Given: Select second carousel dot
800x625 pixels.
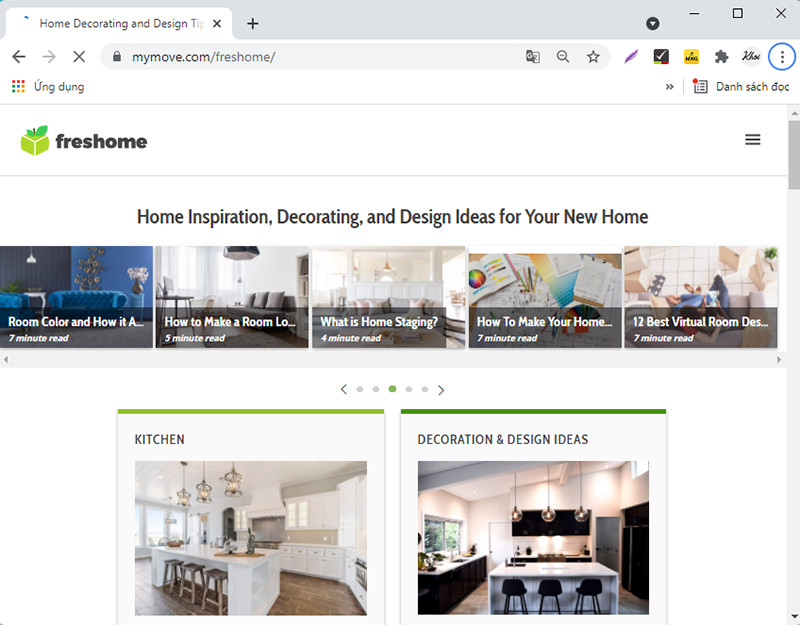Looking at the screenshot, I should (376, 389).
